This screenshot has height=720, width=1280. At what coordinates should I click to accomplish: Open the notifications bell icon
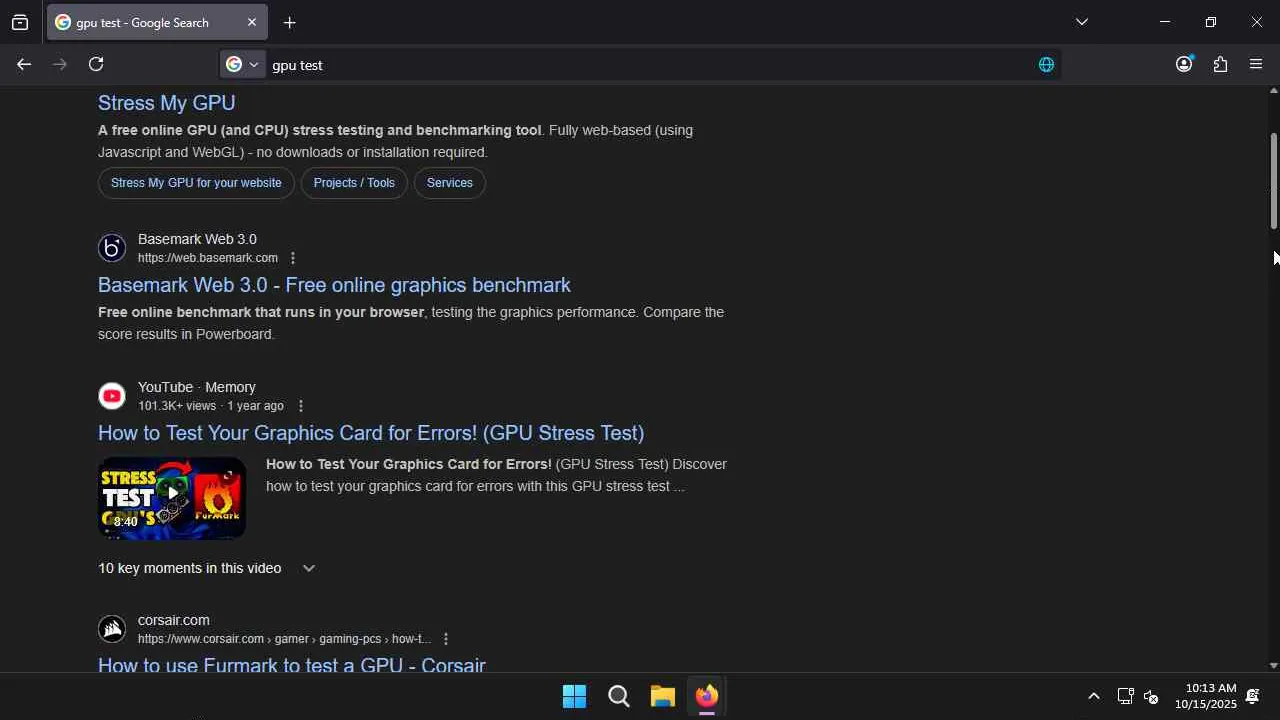pyautogui.click(x=1252, y=696)
